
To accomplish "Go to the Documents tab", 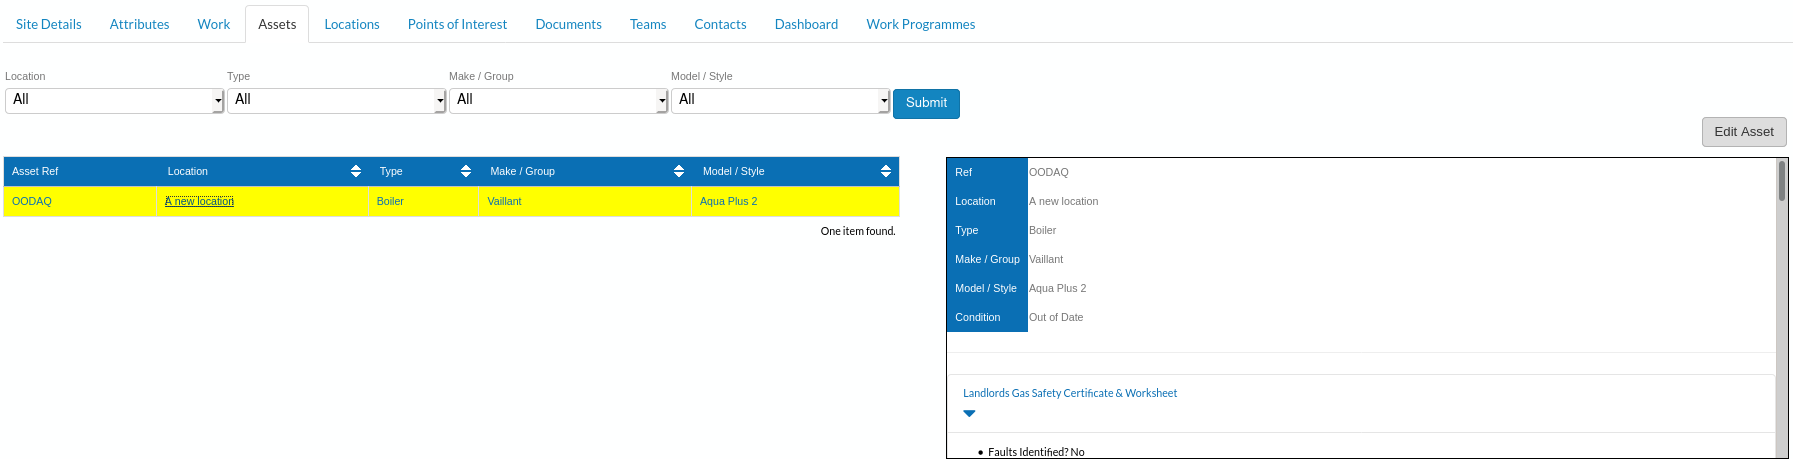I will (x=568, y=24).
